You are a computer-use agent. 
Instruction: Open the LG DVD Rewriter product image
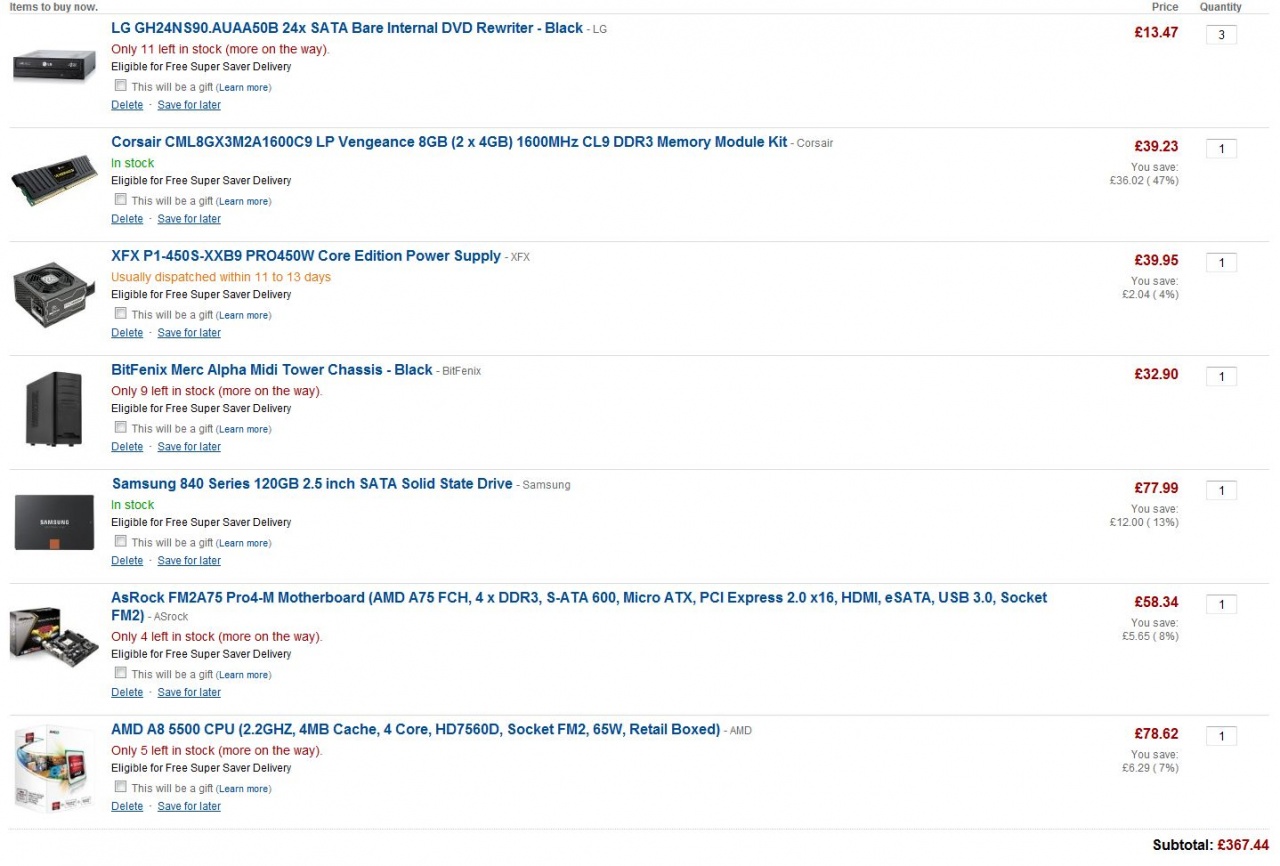click(x=54, y=67)
